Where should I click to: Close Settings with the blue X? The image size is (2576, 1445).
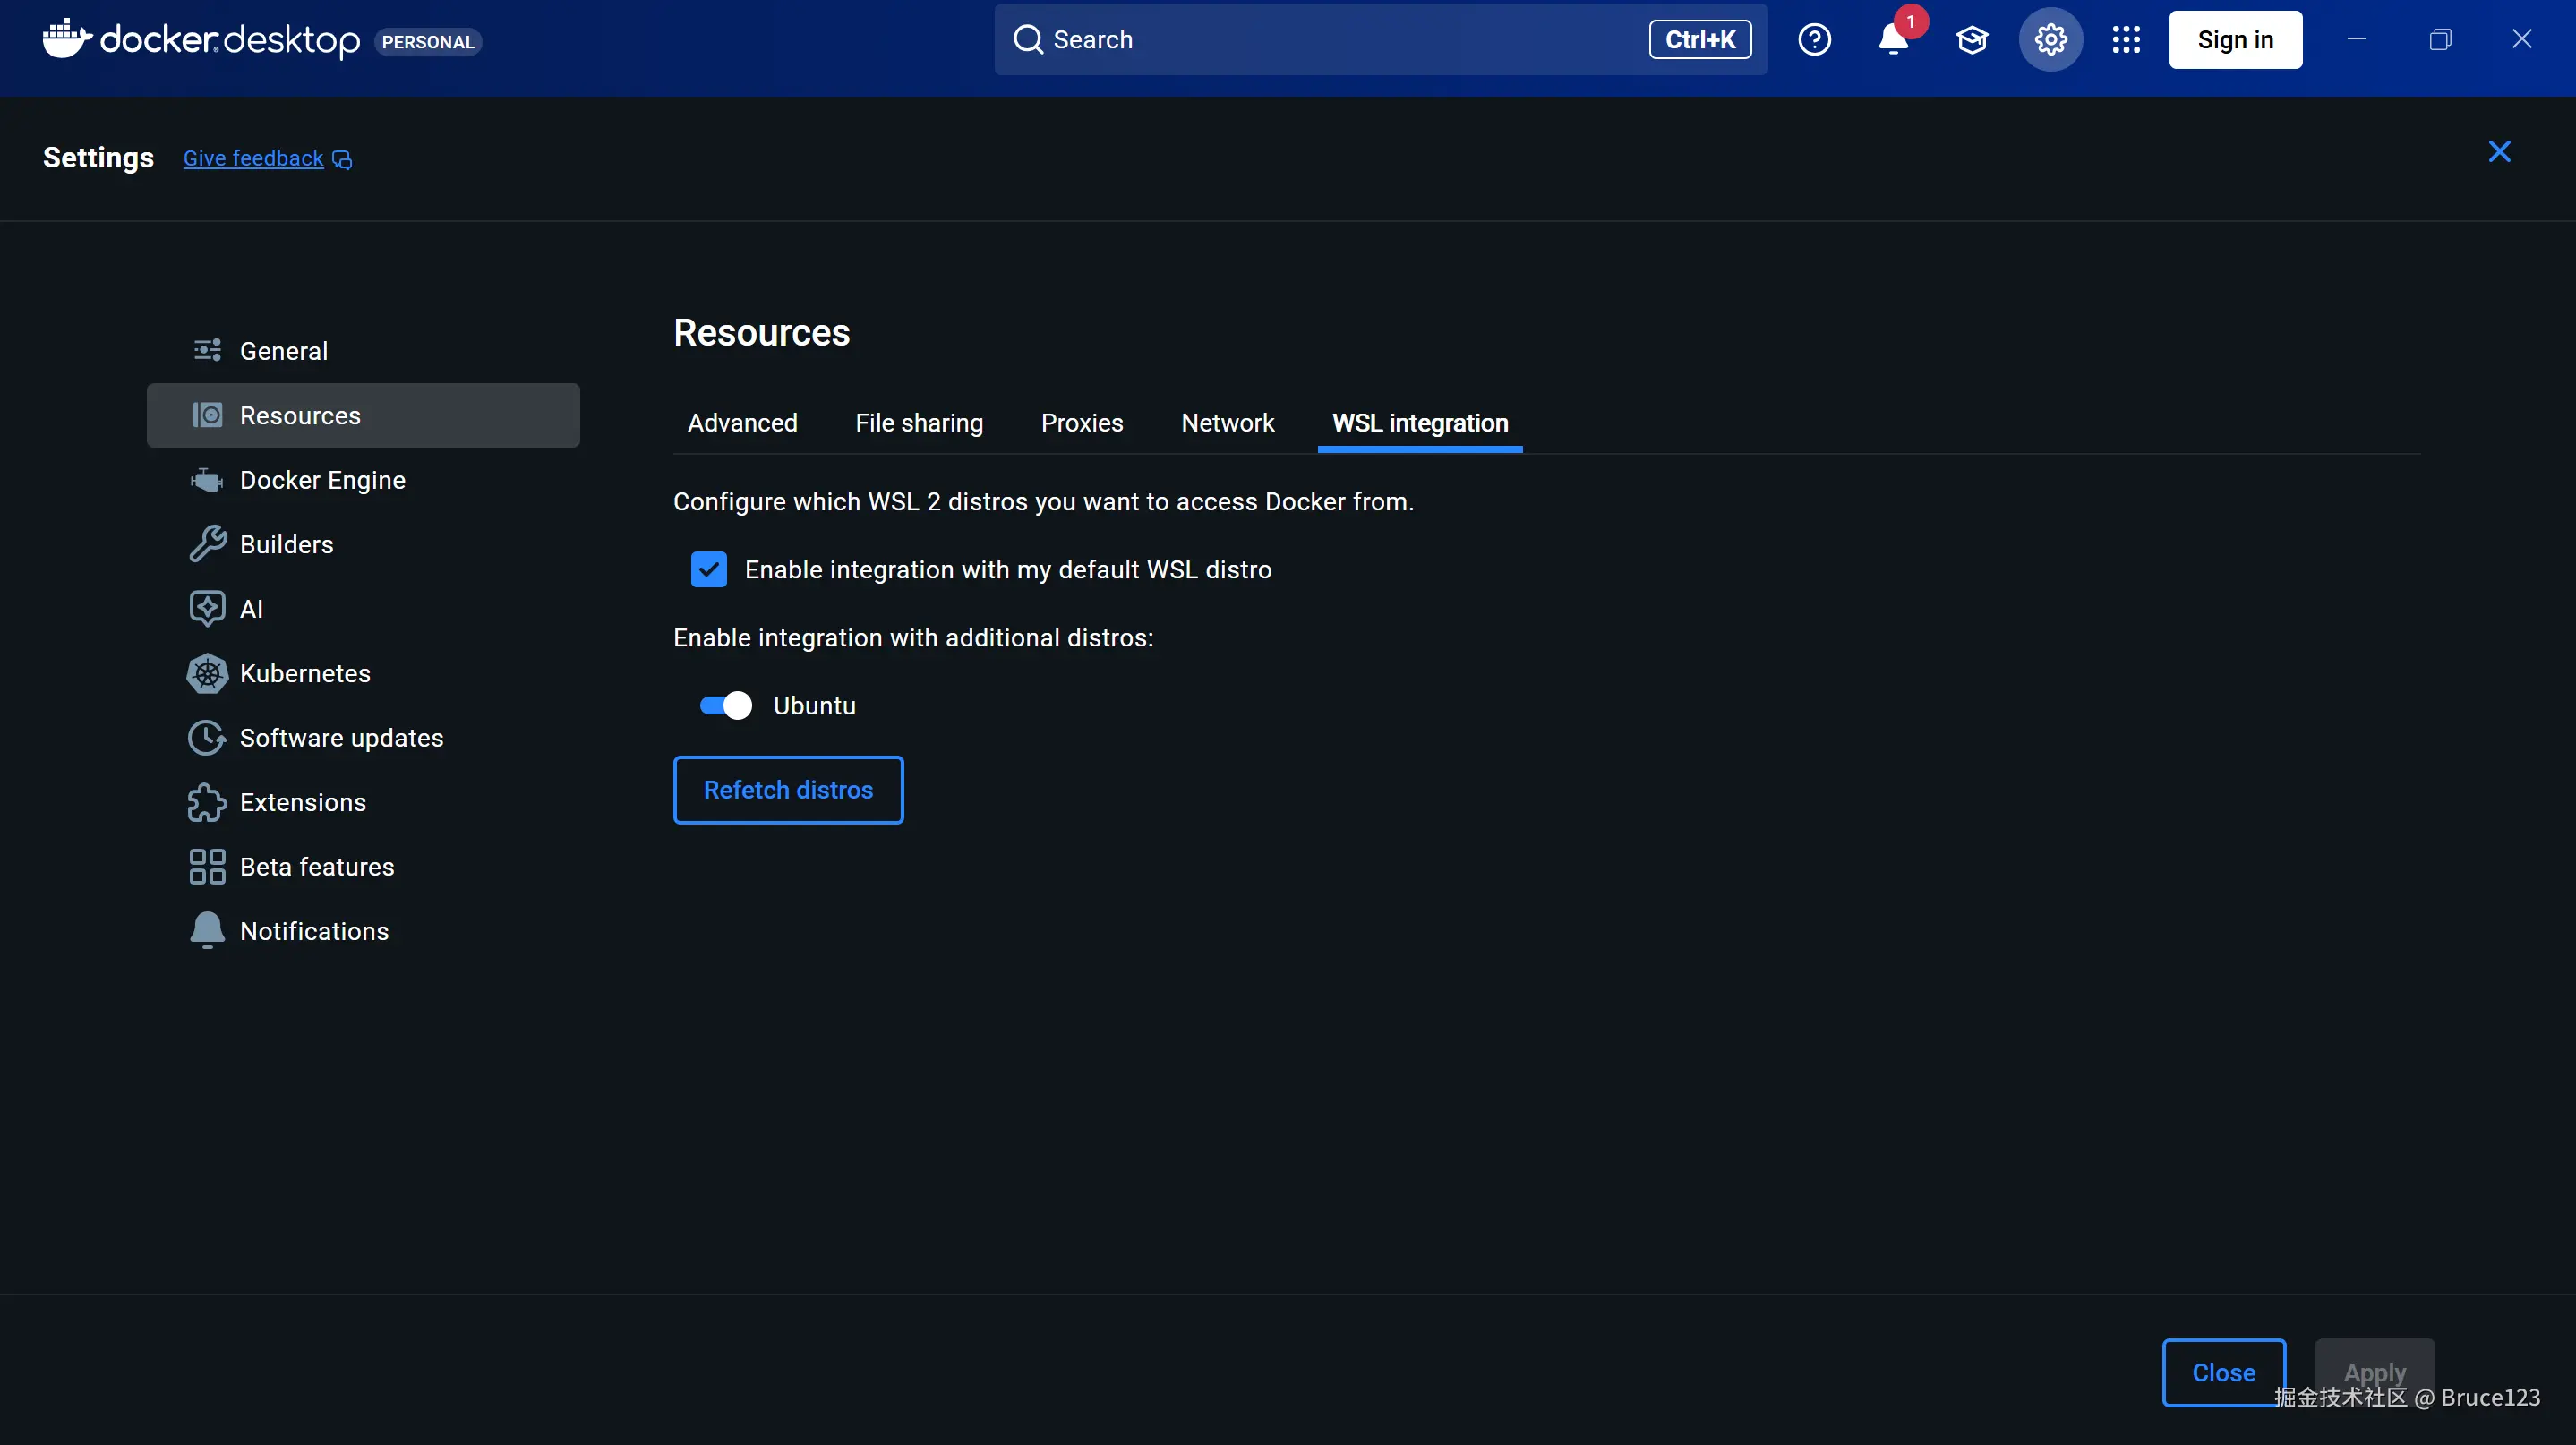[2499, 151]
